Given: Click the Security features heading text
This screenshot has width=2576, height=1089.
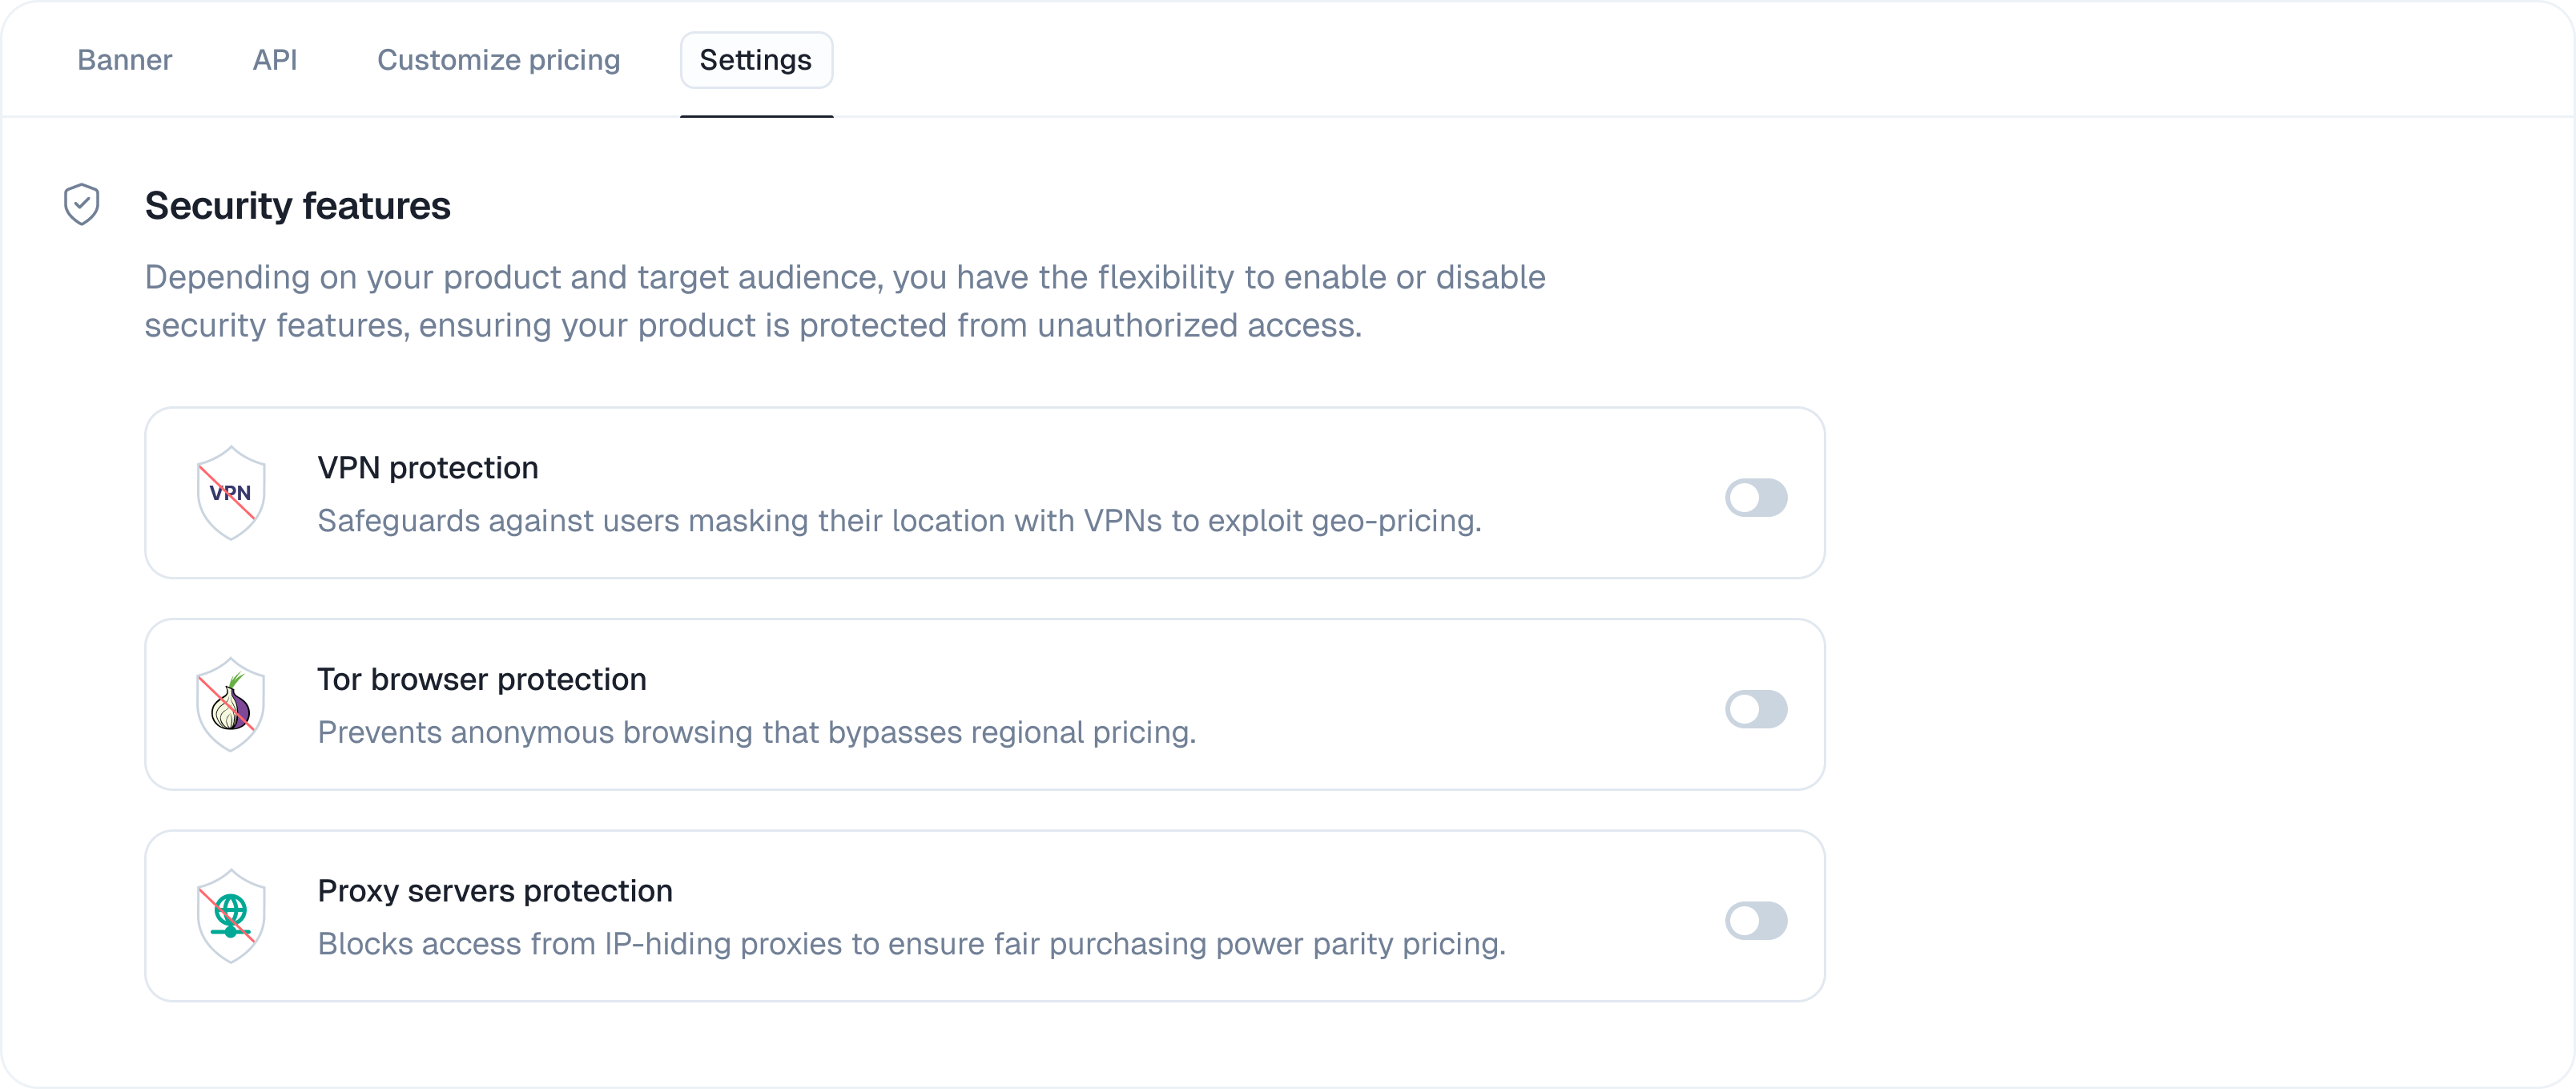Looking at the screenshot, I should tap(297, 206).
